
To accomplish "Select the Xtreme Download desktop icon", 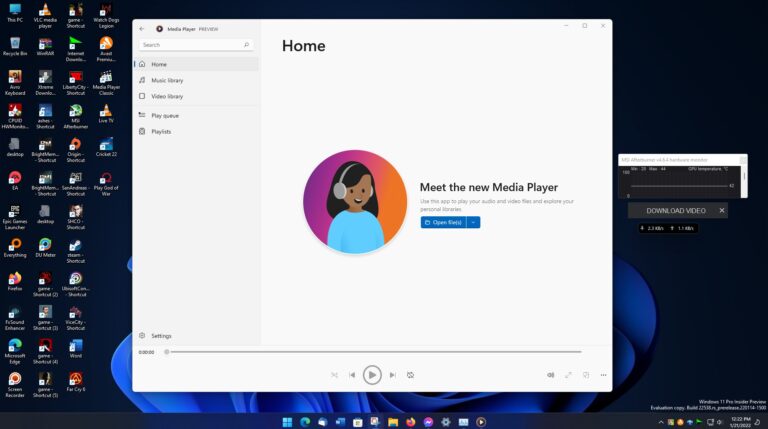I will point(45,83).
